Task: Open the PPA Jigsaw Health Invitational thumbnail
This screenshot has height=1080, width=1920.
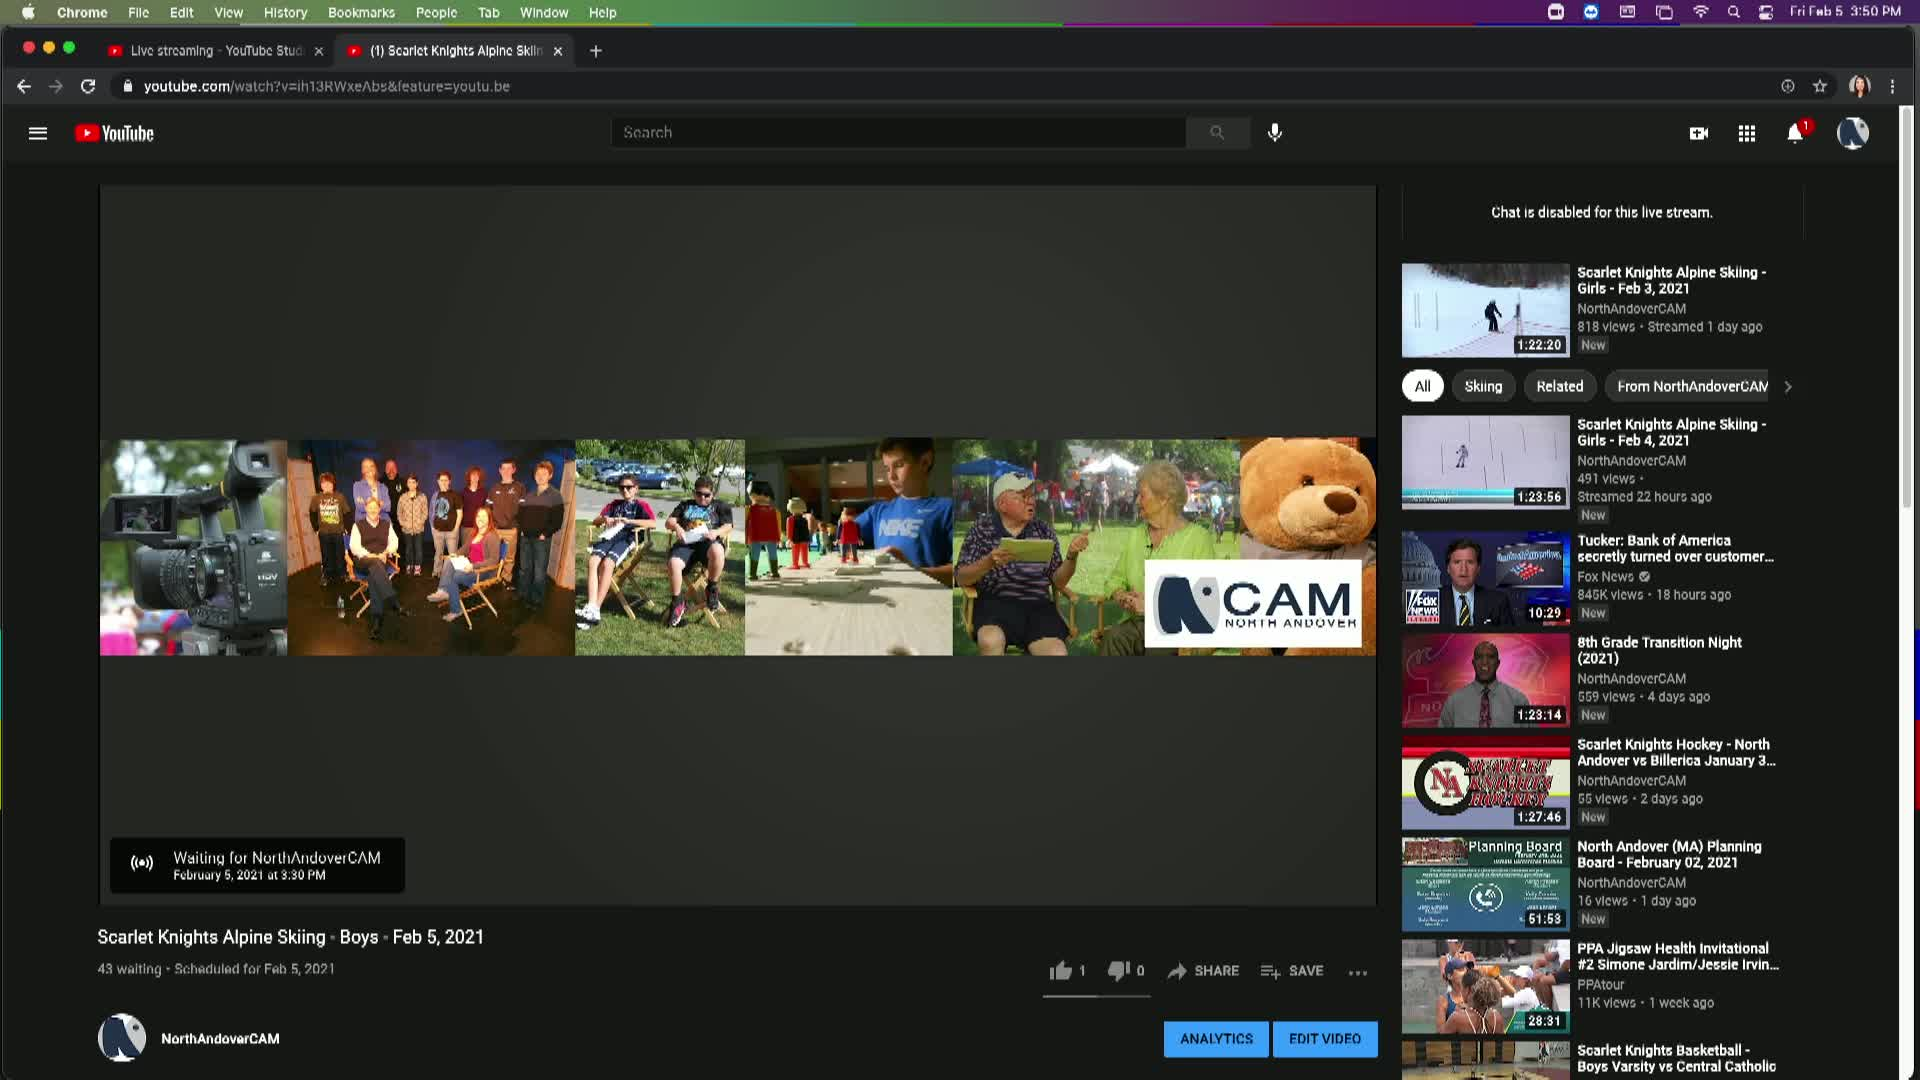Action: coord(1485,986)
